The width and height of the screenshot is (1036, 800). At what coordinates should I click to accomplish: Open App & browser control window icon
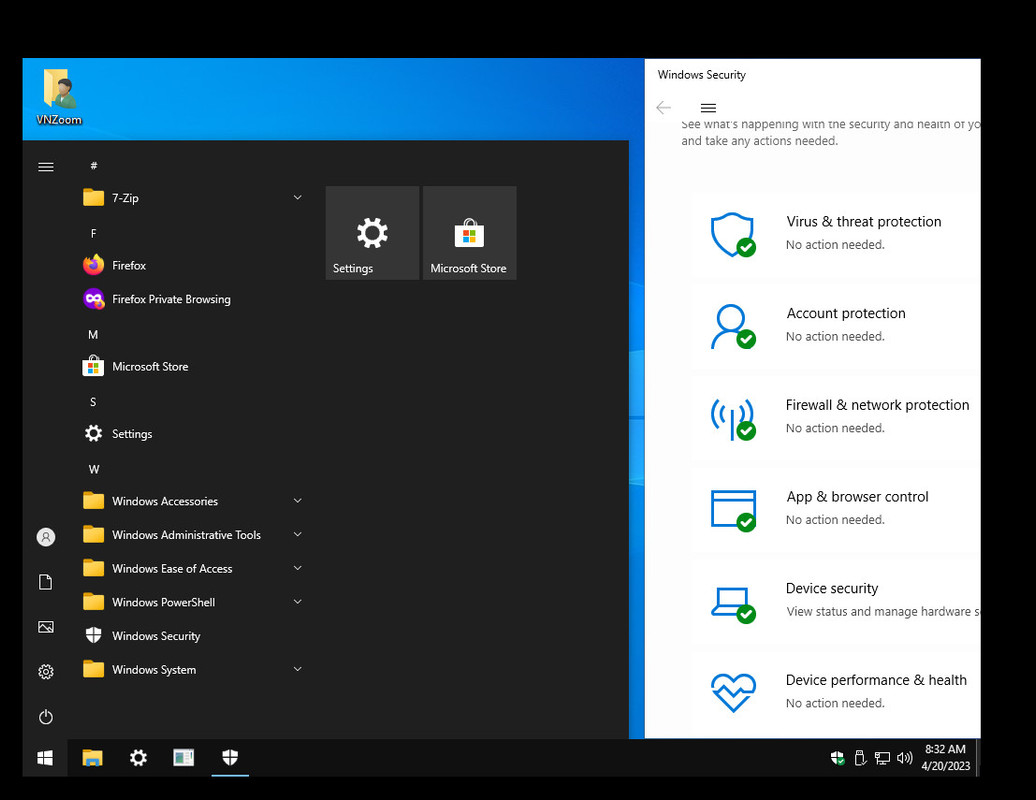tap(733, 510)
